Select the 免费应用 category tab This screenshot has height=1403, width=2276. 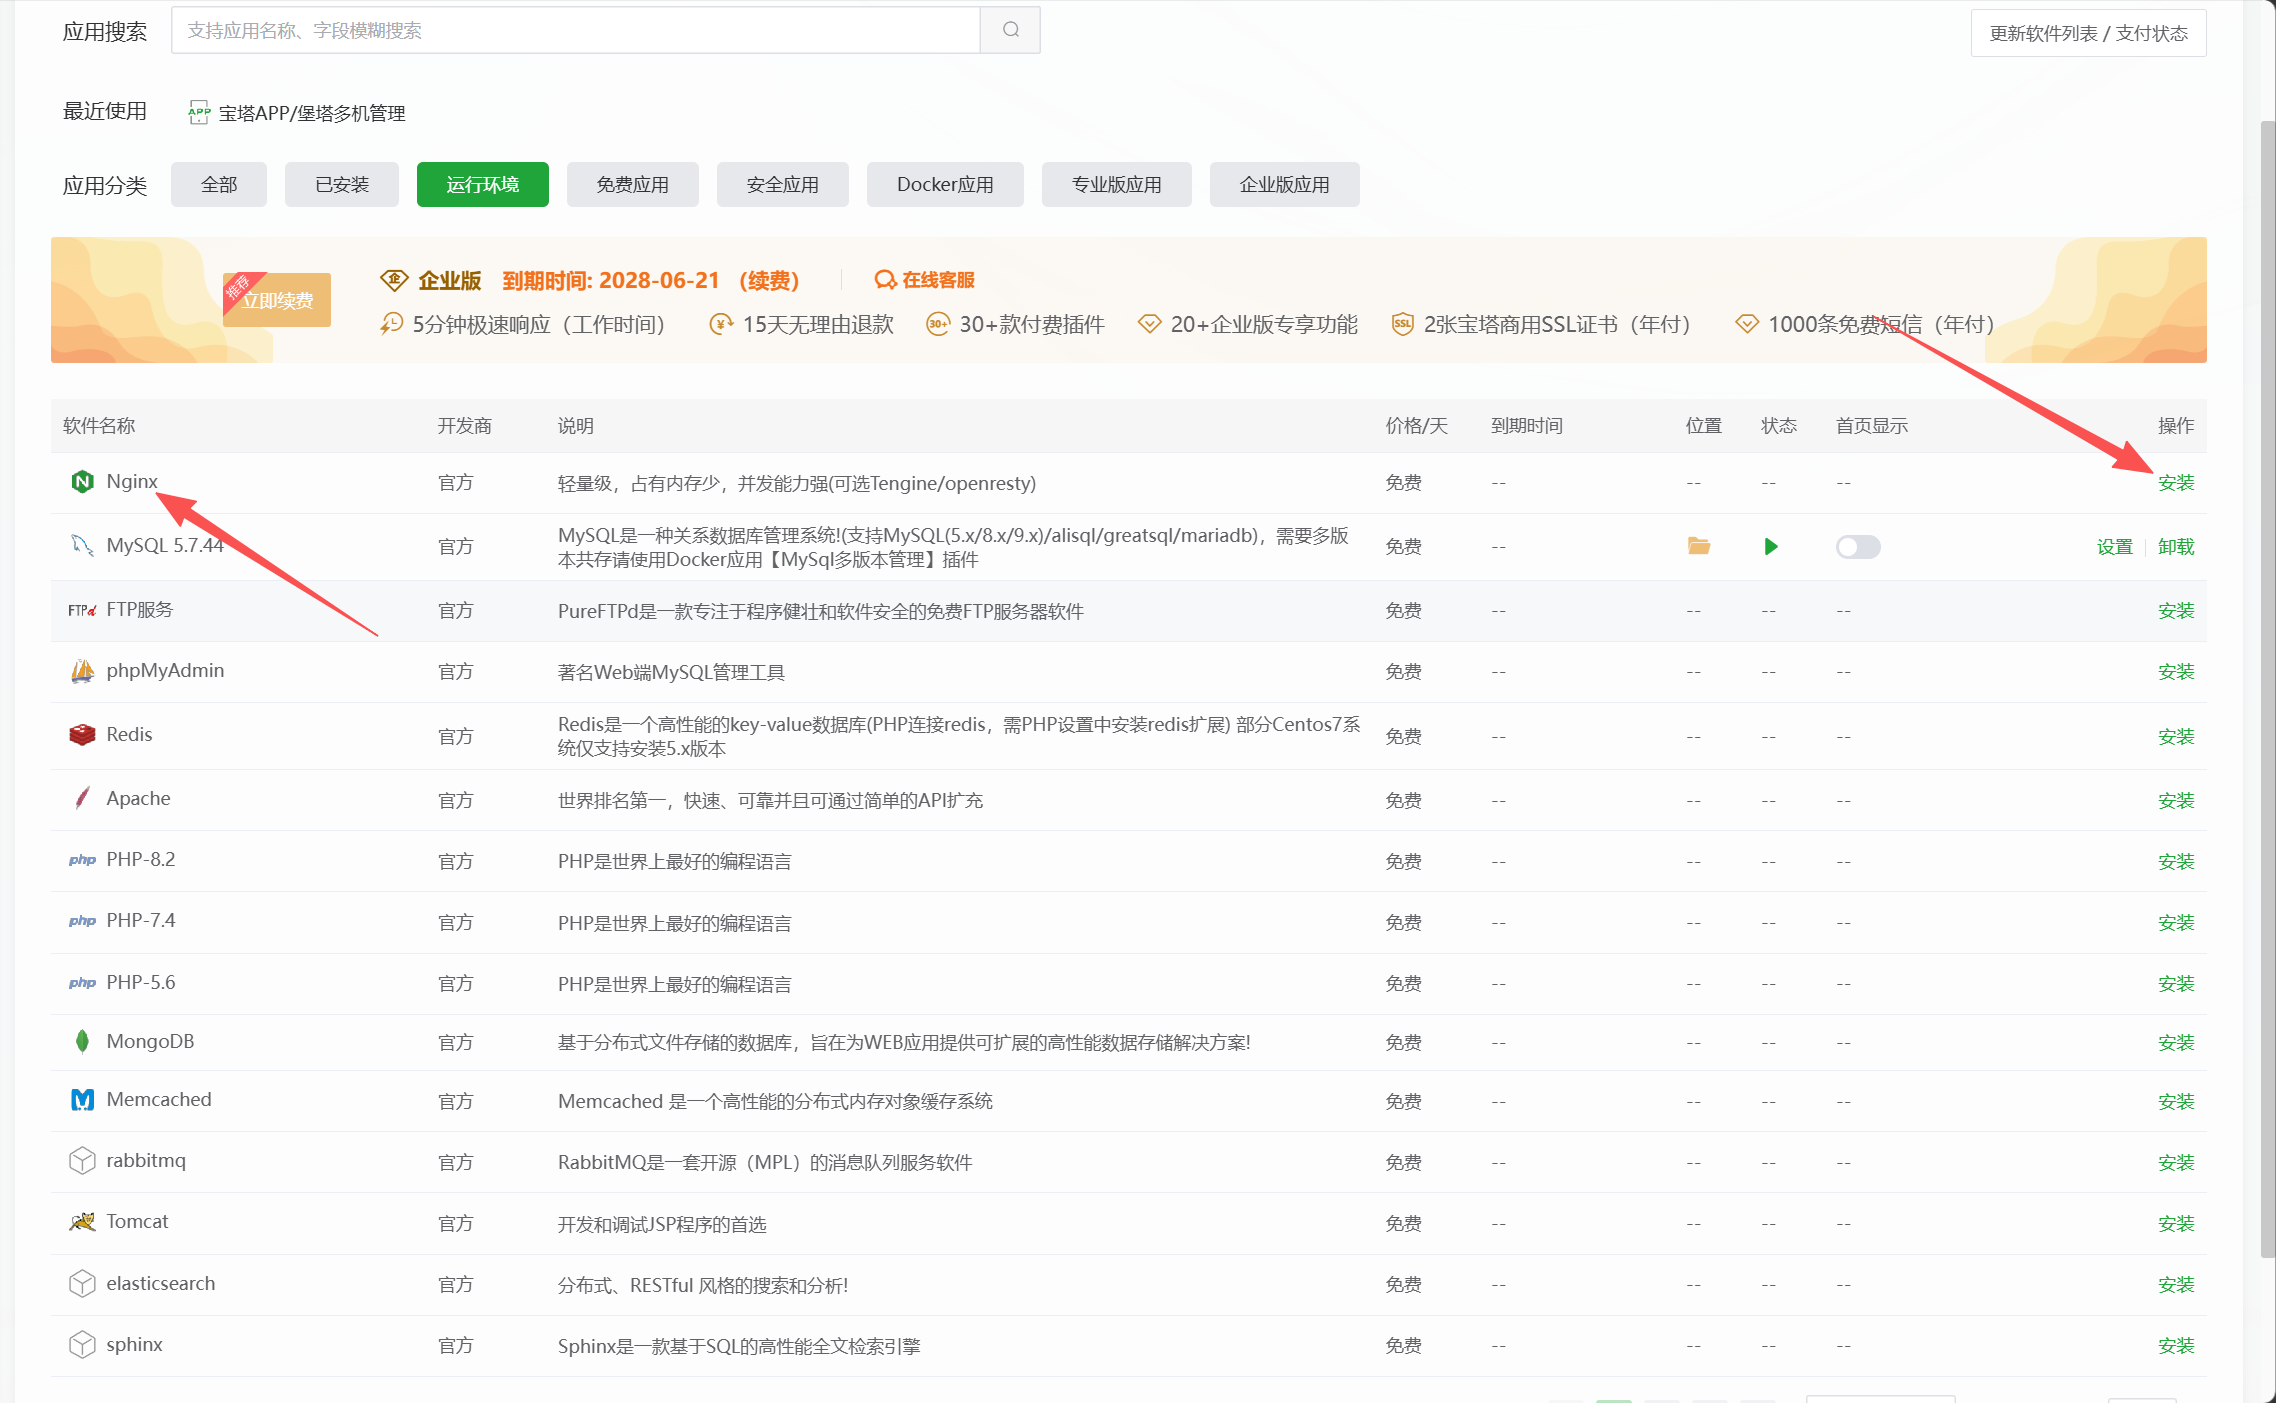click(x=633, y=185)
